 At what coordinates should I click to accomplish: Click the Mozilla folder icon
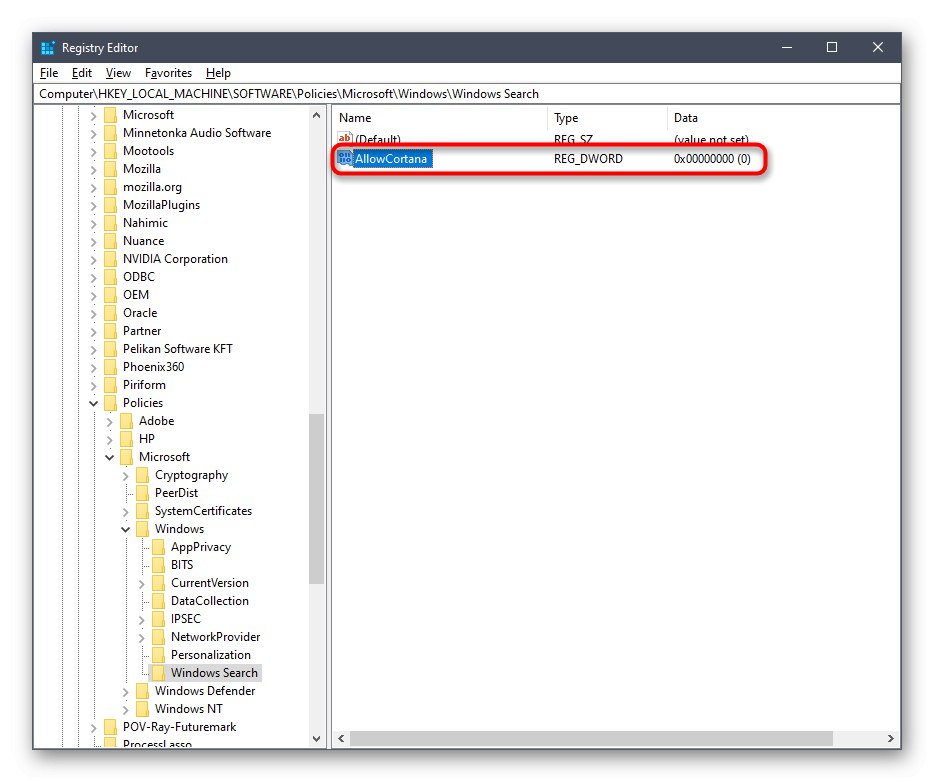click(110, 169)
